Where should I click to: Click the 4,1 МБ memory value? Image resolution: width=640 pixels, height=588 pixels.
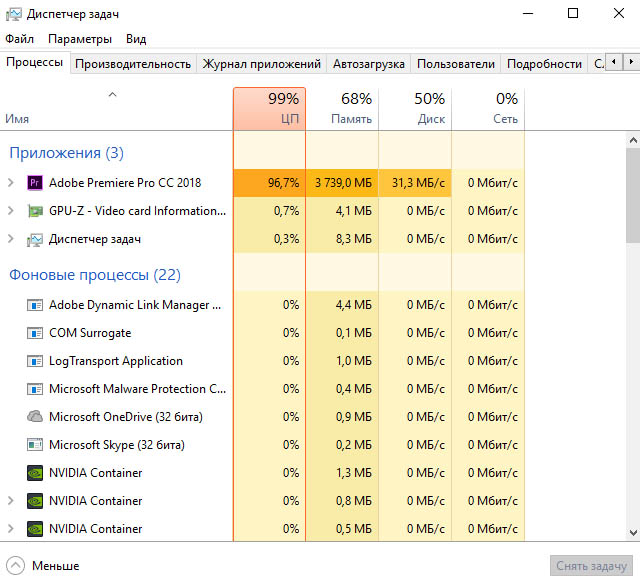coord(353,211)
